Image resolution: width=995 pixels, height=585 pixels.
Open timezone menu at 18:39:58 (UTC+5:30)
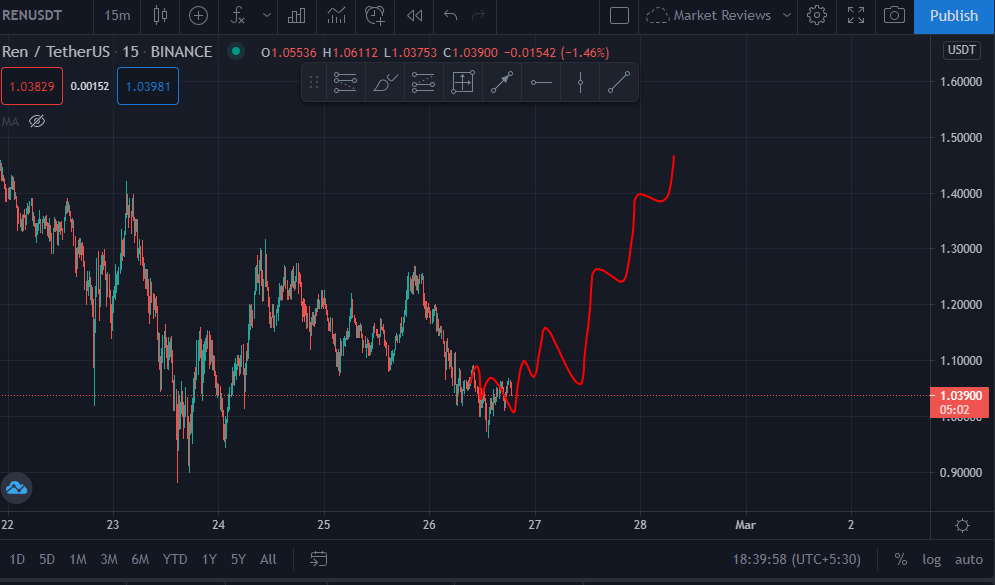(x=796, y=559)
